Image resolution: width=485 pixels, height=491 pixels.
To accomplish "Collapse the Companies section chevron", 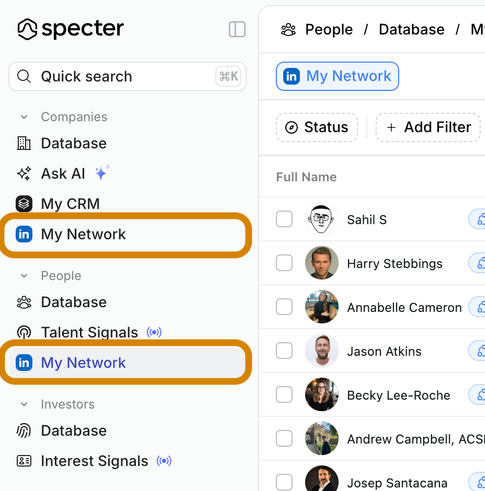I will [x=24, y=117].
